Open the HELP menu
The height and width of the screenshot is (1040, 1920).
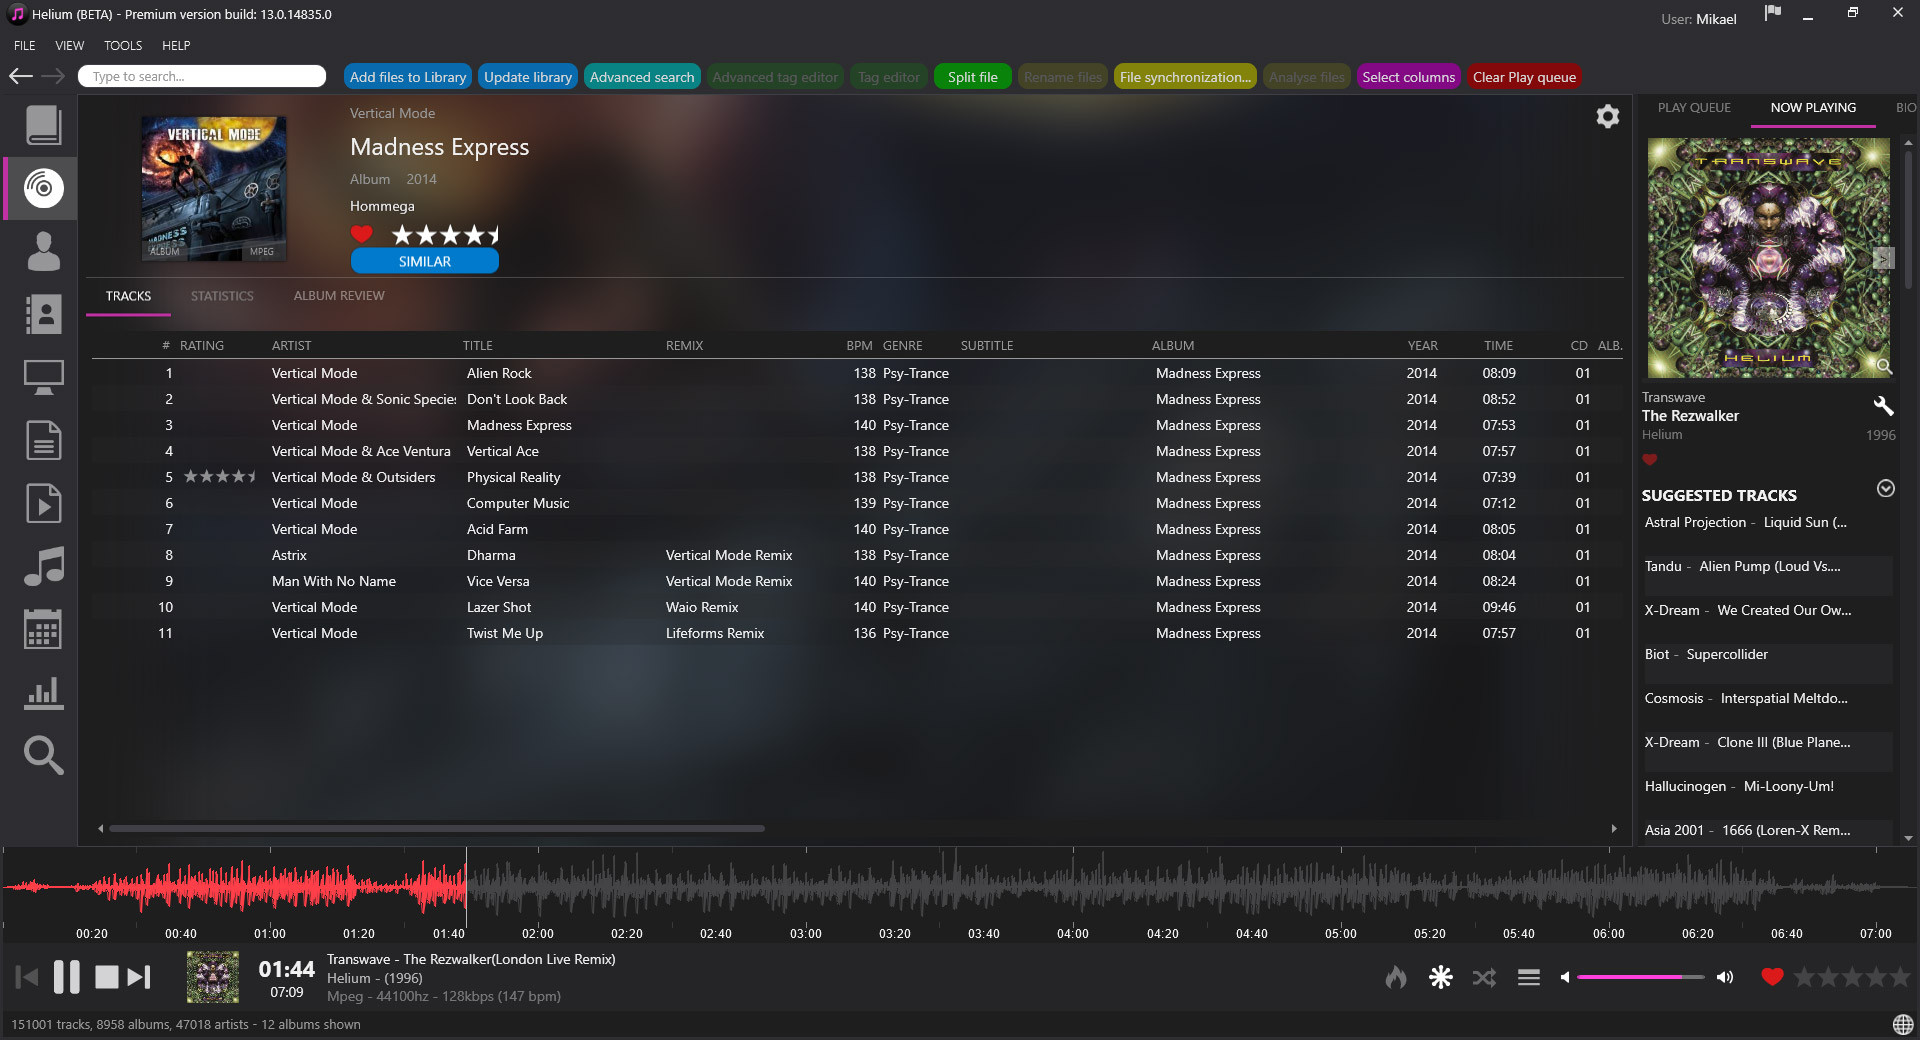176,45
